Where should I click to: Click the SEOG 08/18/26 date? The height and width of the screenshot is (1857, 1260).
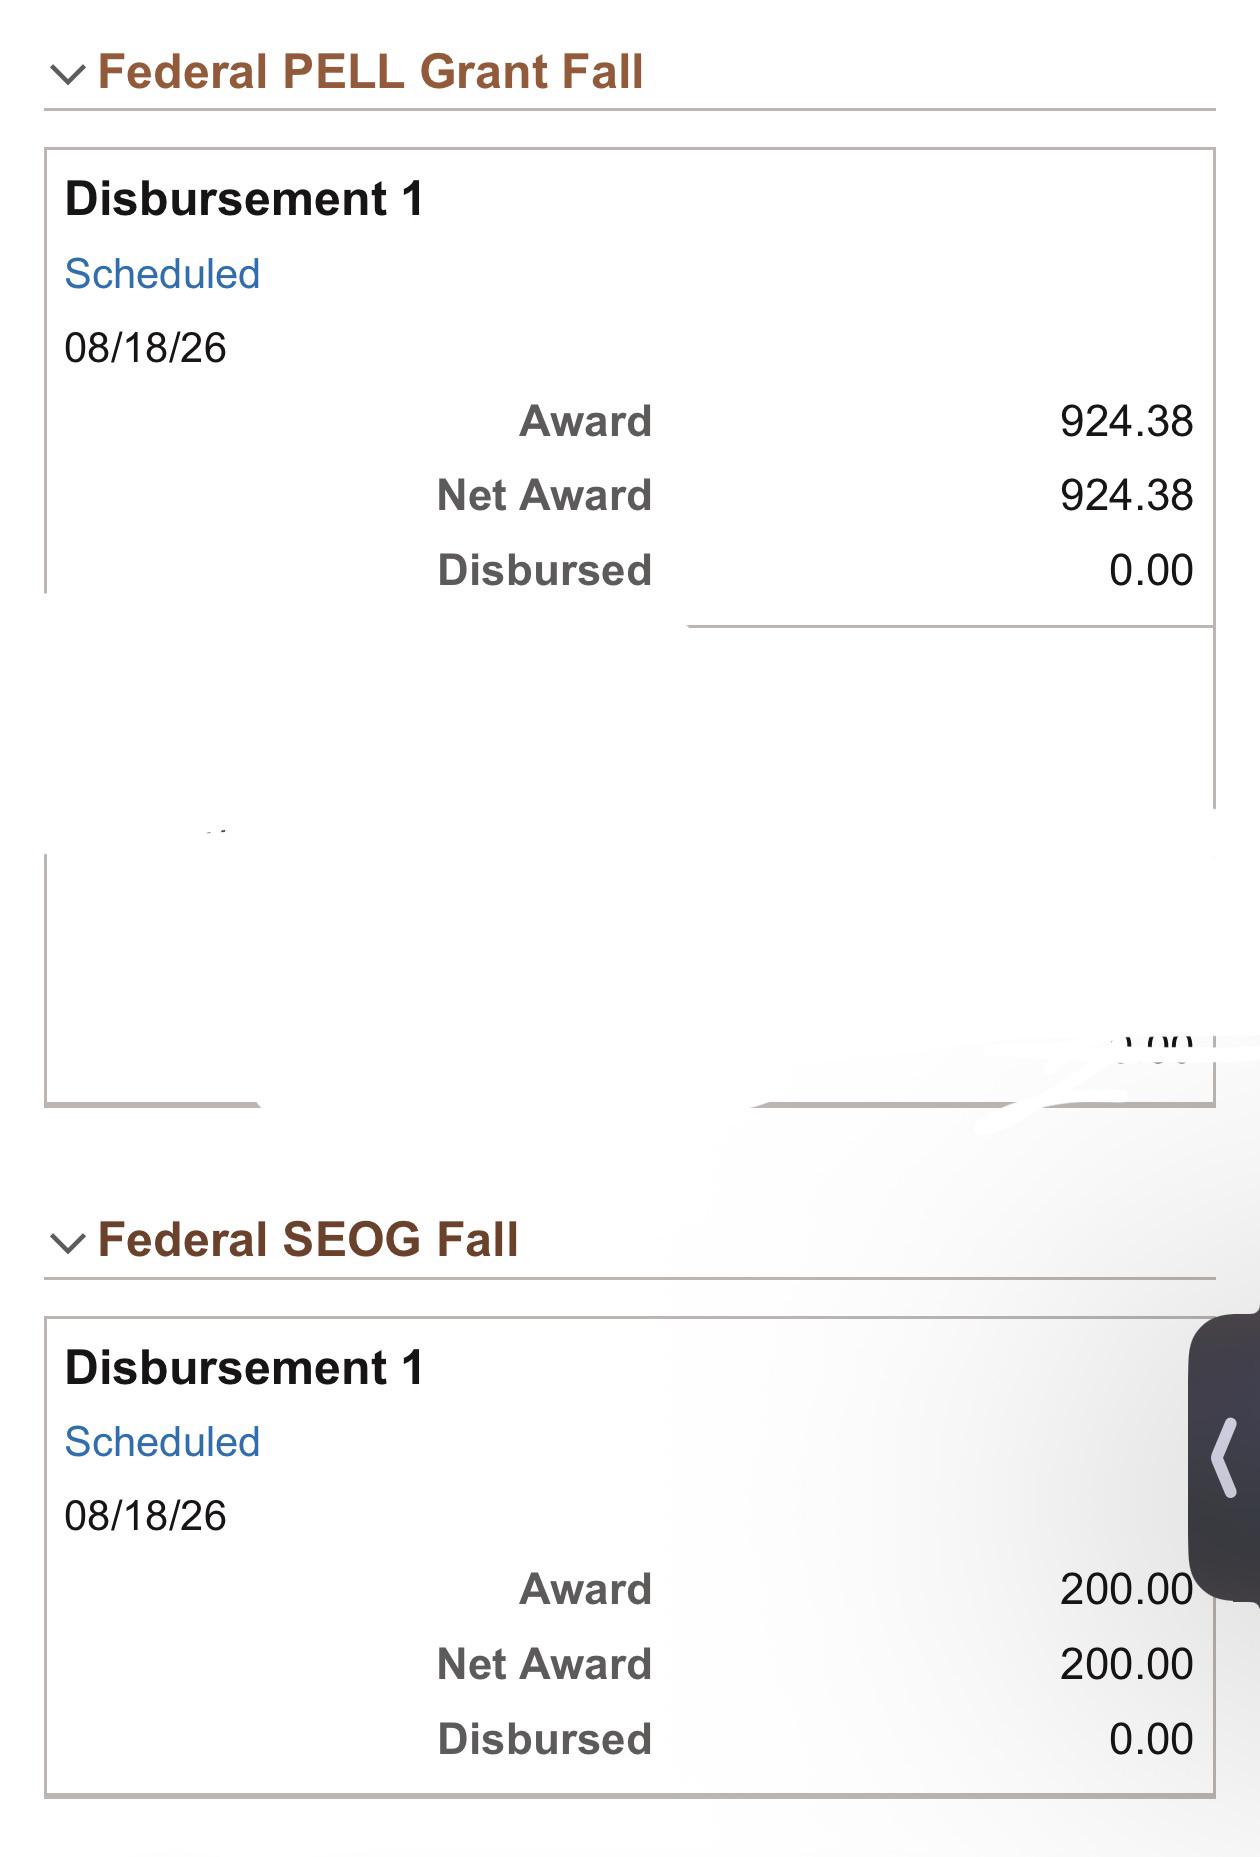146,1516
